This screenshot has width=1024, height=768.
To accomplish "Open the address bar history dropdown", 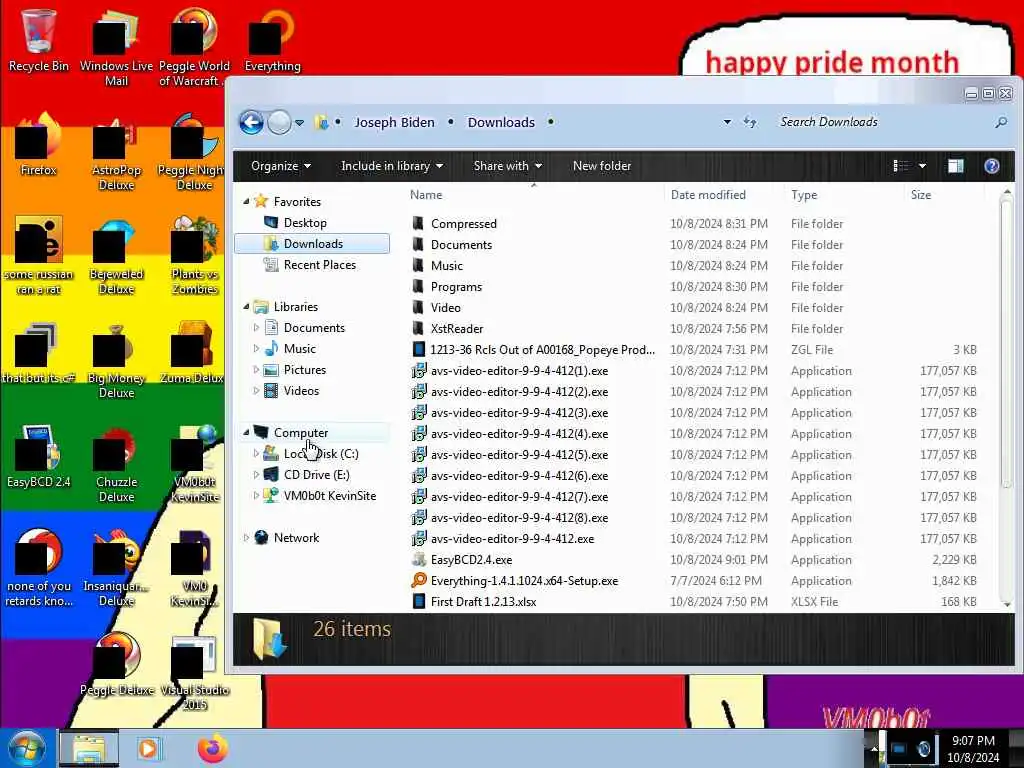I will coord(727,122).
